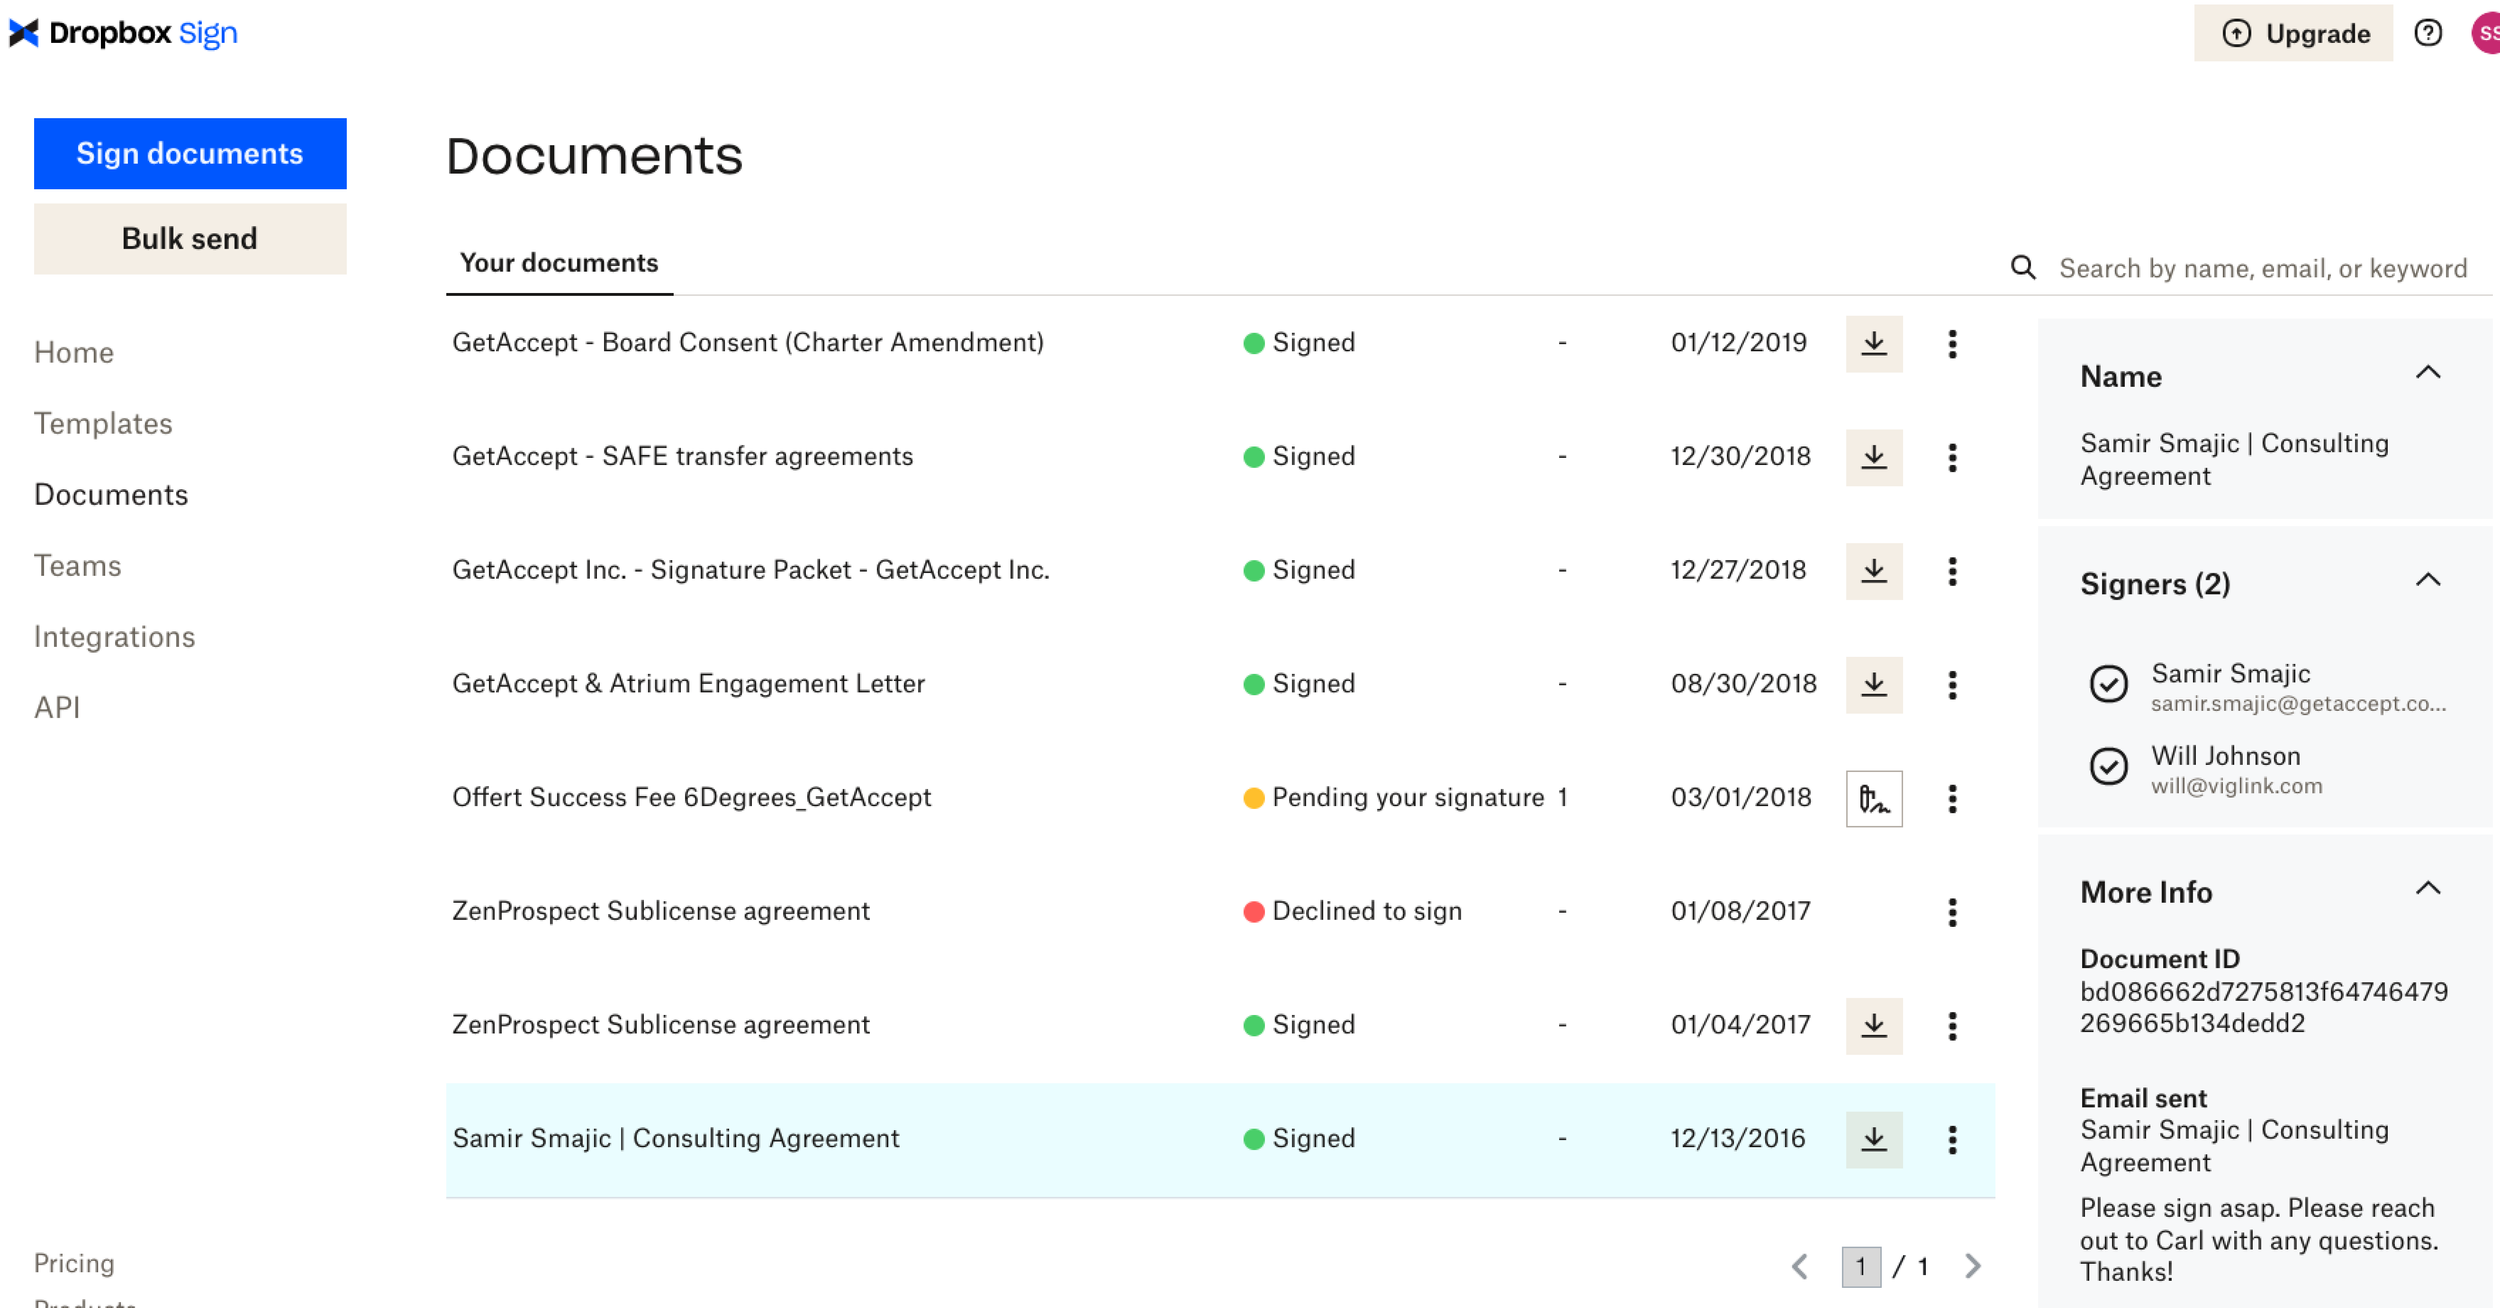Select GetAccept & Atrium Engagement Letter name
The width and height of the screenshot is (2500, 1308).
689,684
